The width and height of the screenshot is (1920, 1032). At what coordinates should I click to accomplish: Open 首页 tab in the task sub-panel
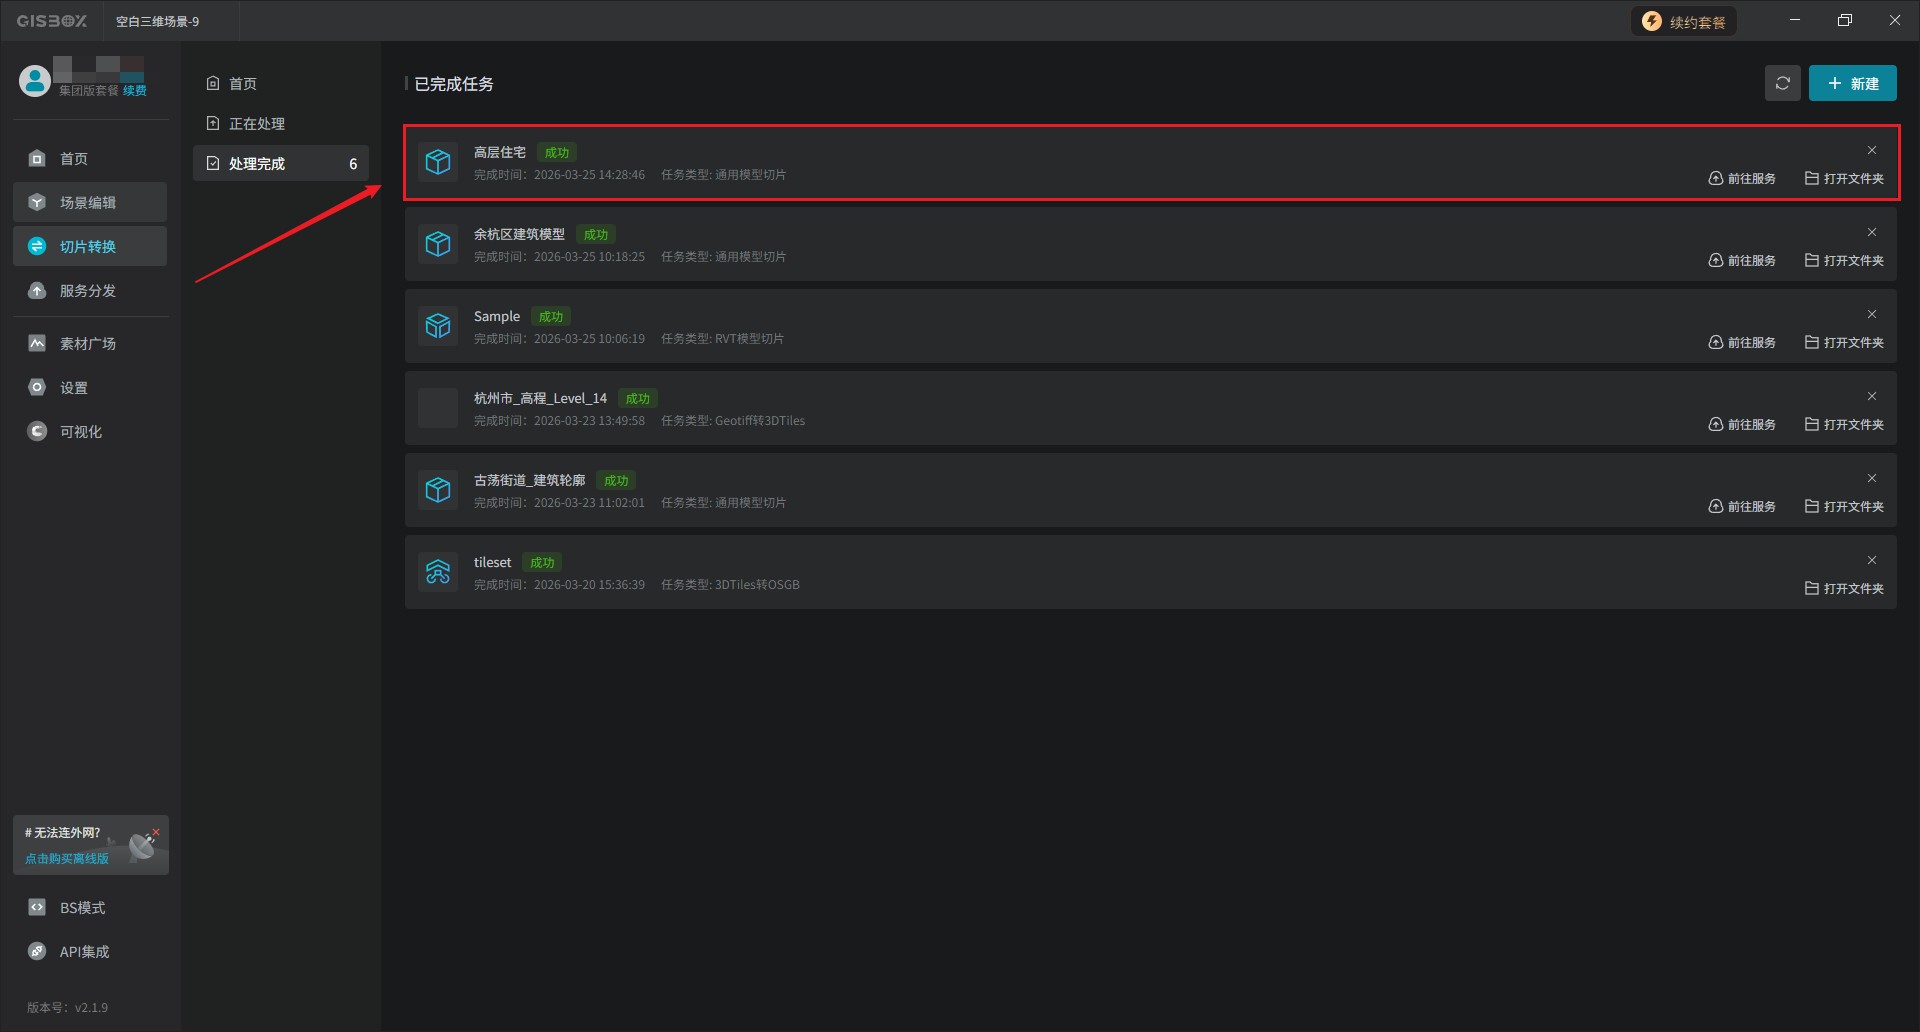[243, 84]
